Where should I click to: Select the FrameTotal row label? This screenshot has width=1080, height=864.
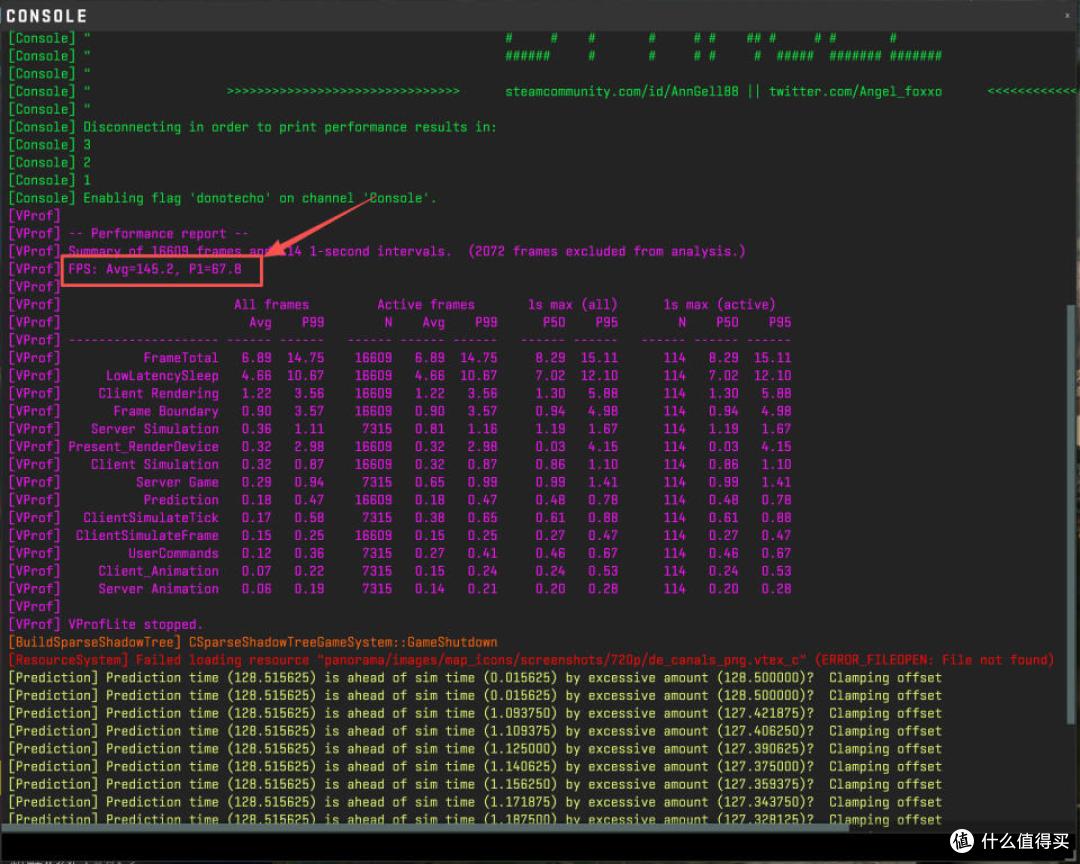point(180,358)
